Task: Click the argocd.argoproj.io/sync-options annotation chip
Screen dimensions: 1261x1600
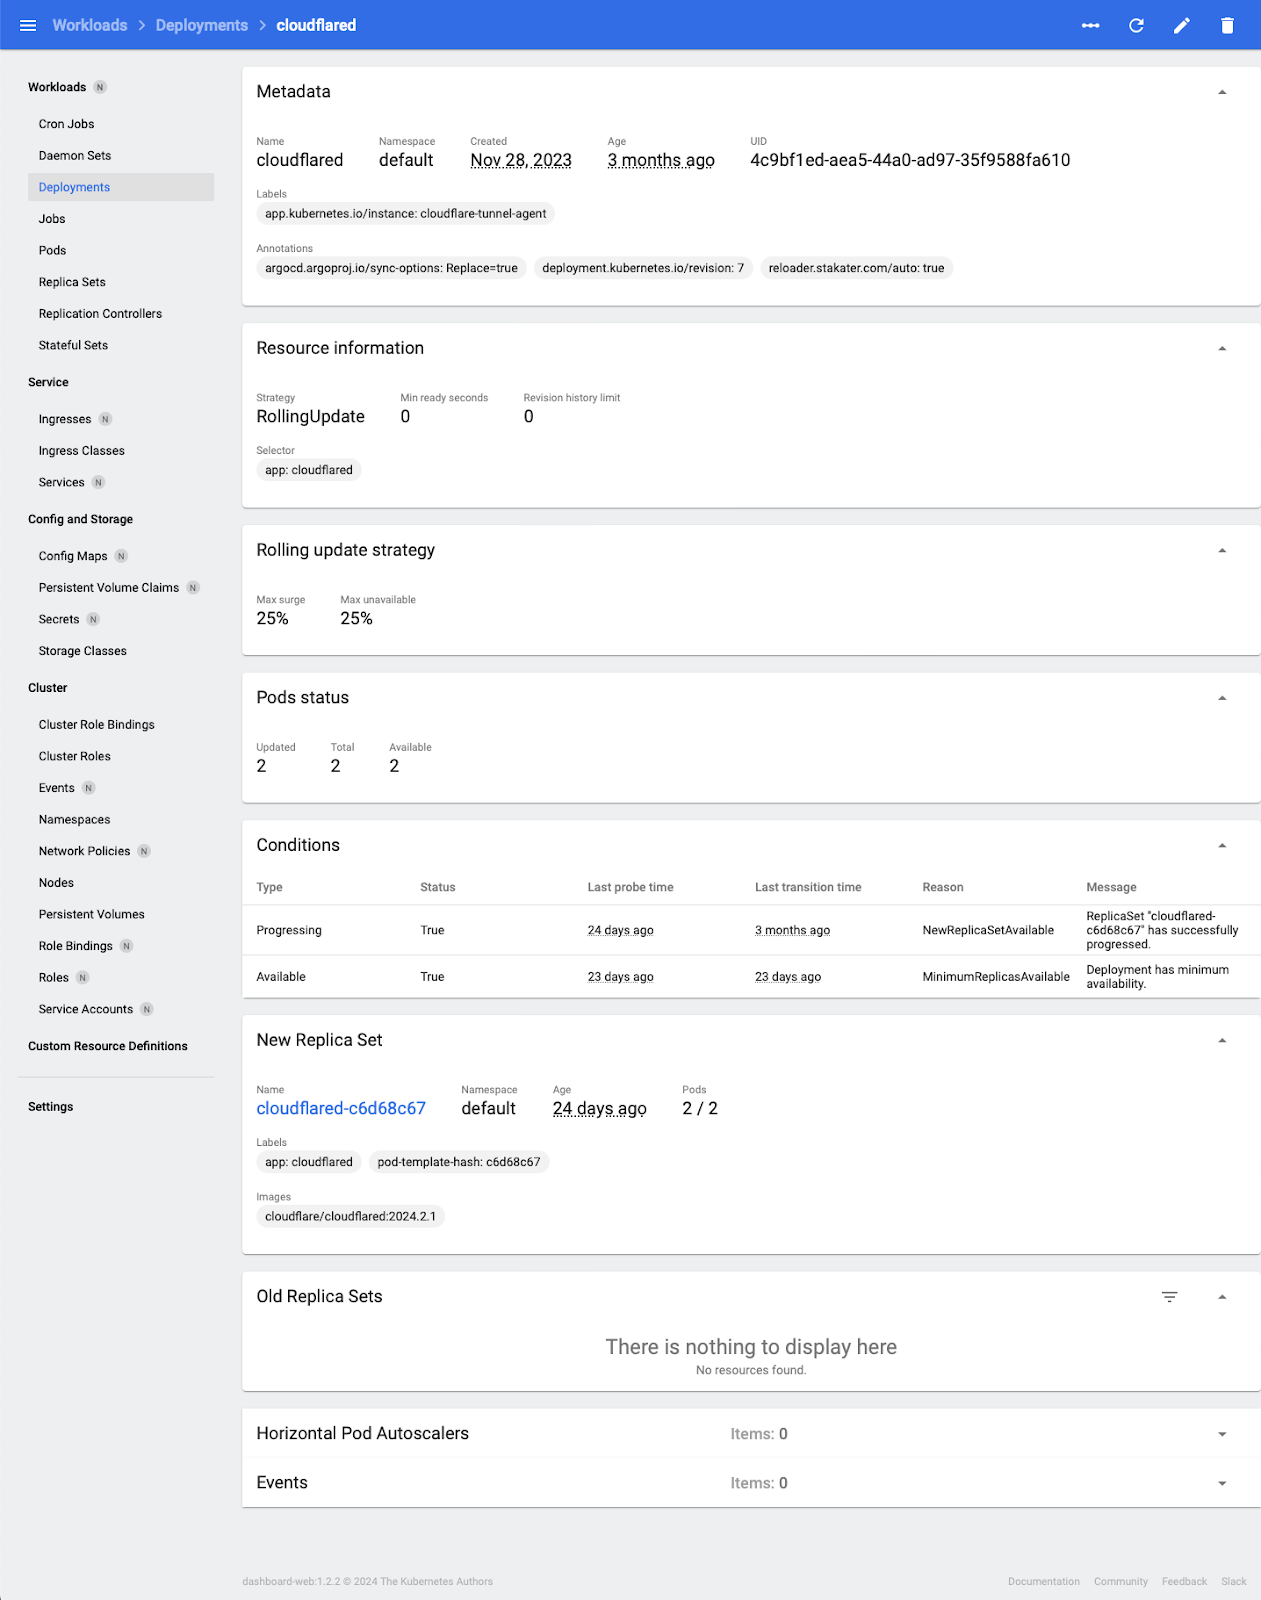Action: pyautogui.click(x=391, y=268)
